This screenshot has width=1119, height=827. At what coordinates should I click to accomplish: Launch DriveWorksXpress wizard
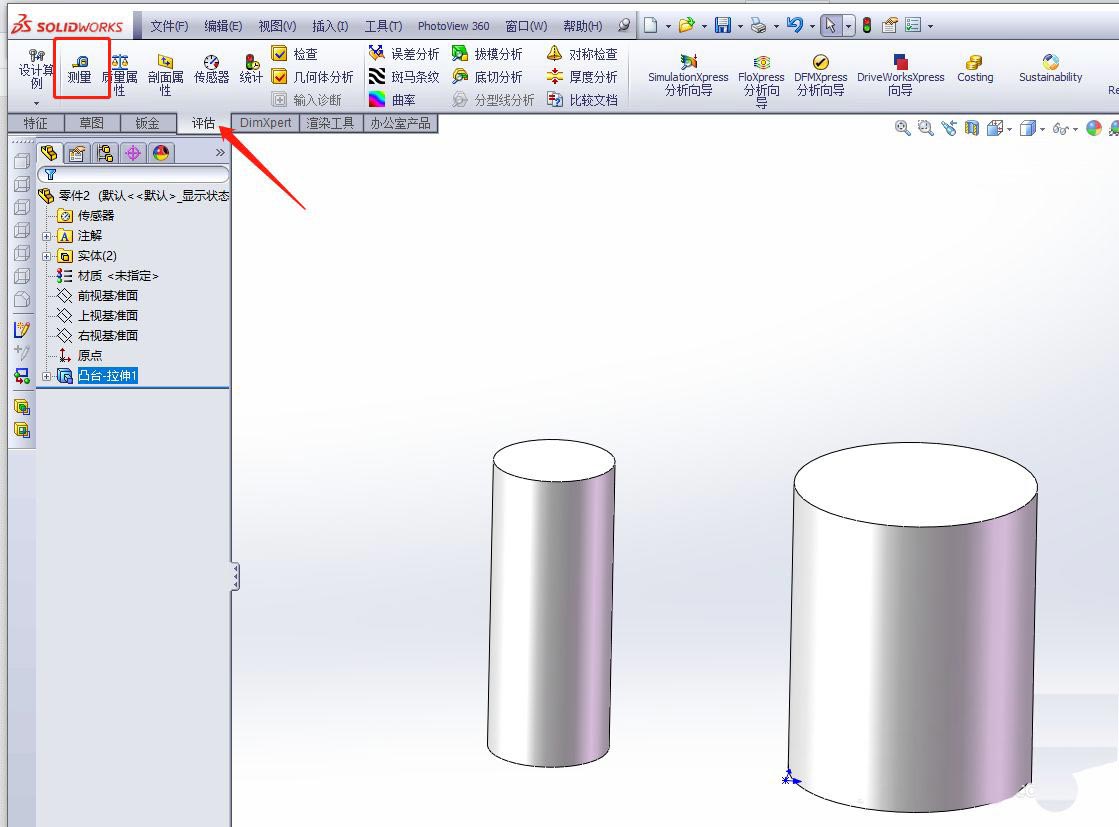(900, 75)
